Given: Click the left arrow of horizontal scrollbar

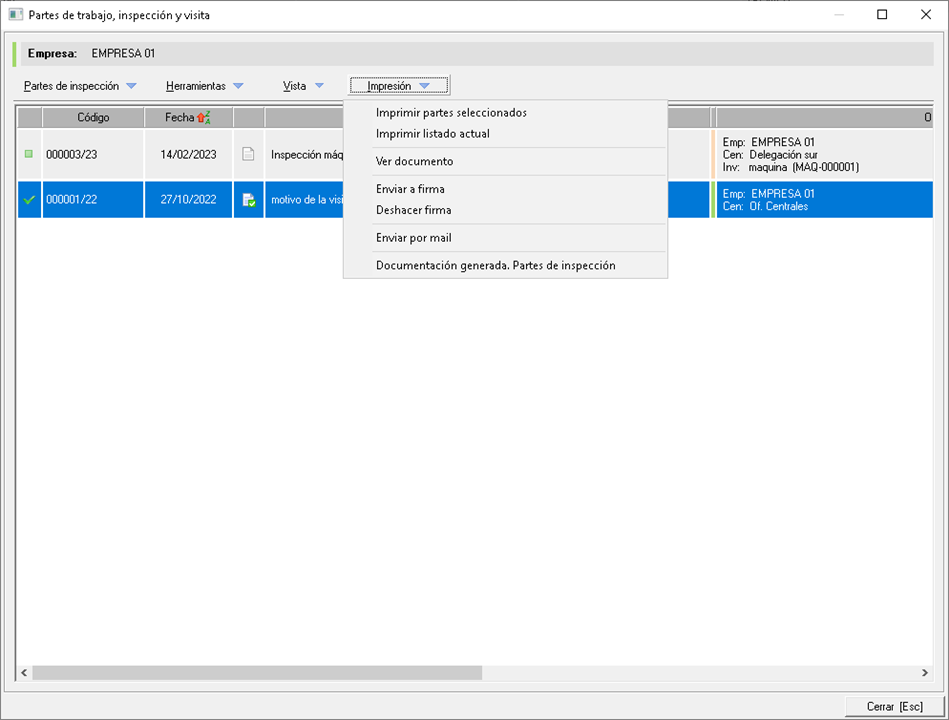Looking at the screenshot, I should (25, 673).
